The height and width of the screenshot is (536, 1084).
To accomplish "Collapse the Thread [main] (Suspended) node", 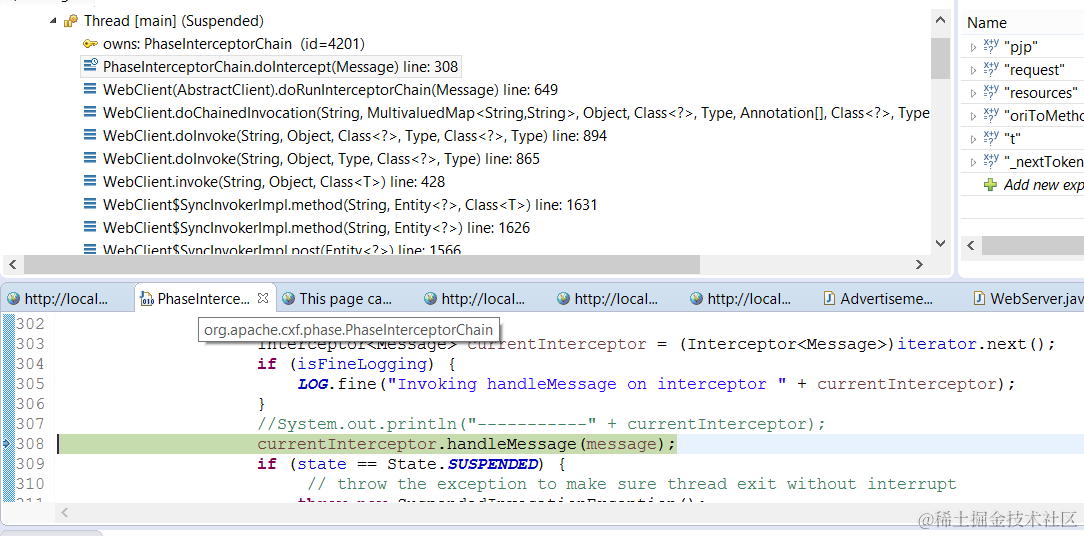I will pos(53,21).
